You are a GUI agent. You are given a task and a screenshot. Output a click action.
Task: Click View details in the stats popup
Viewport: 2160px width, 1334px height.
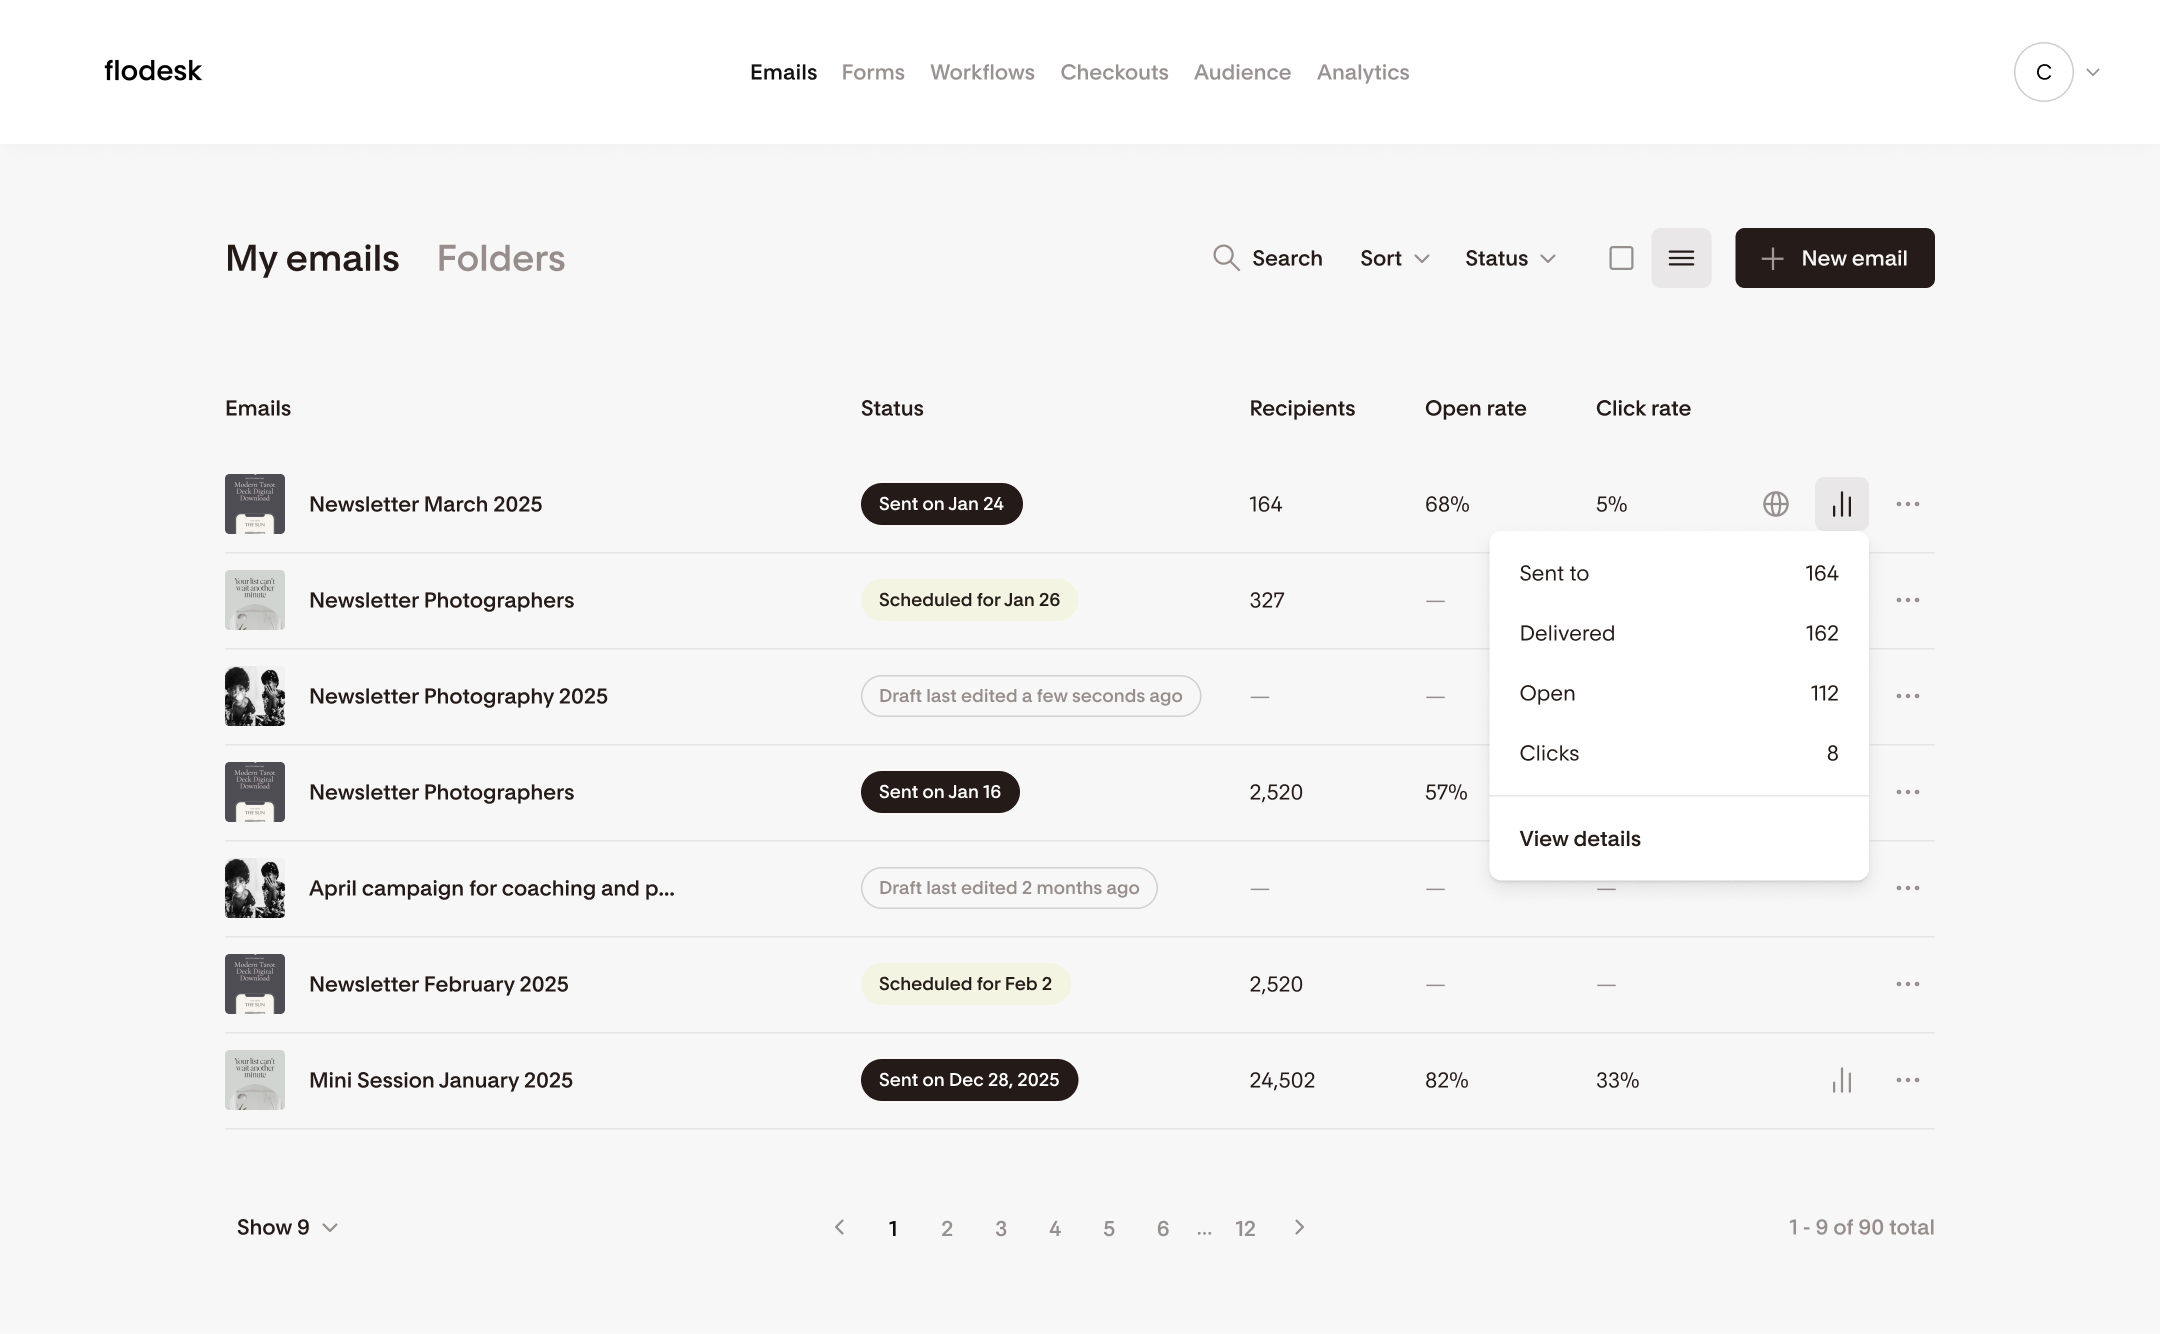coord(1579,839)
